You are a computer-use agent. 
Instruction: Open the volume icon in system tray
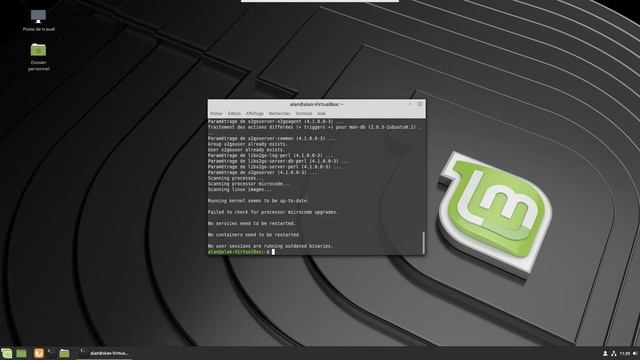(635, 353)
